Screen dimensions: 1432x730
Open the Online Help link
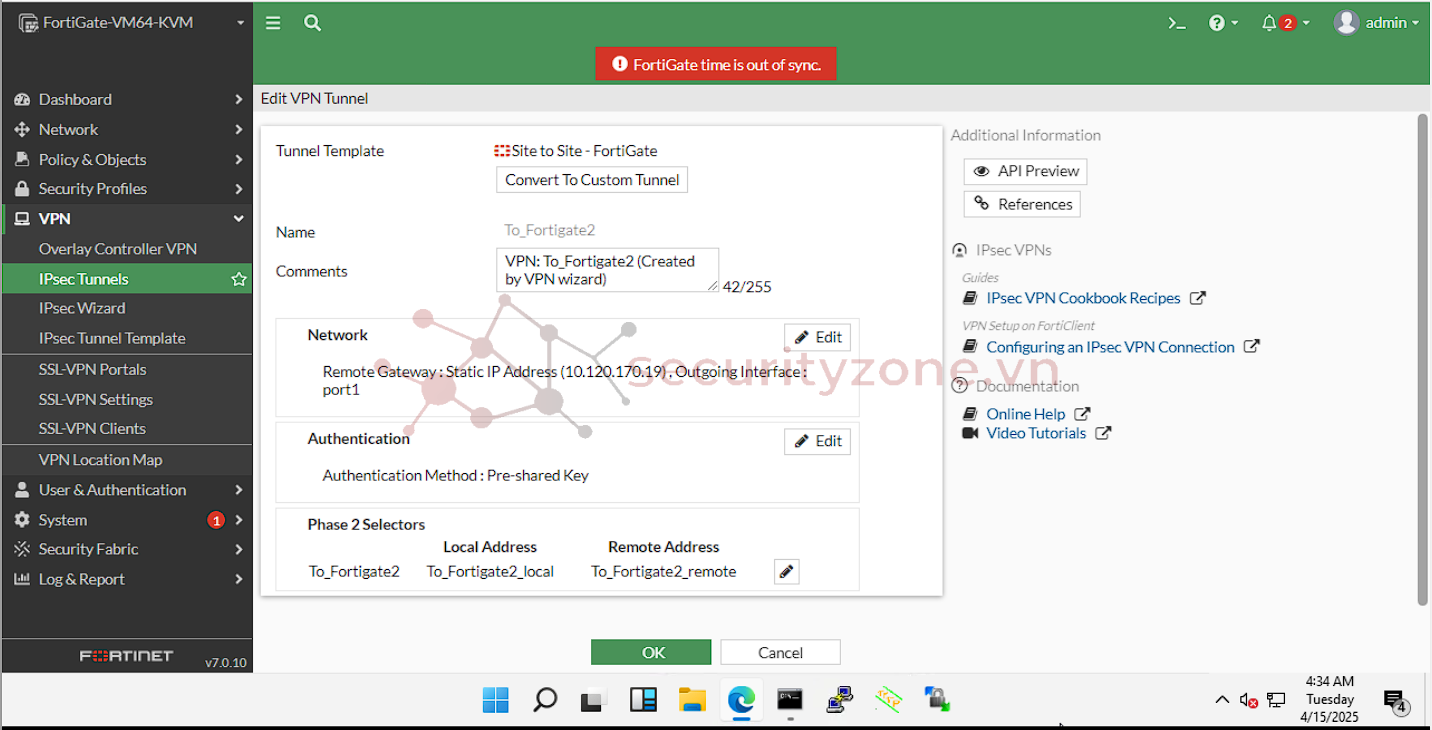[1026, 414]
